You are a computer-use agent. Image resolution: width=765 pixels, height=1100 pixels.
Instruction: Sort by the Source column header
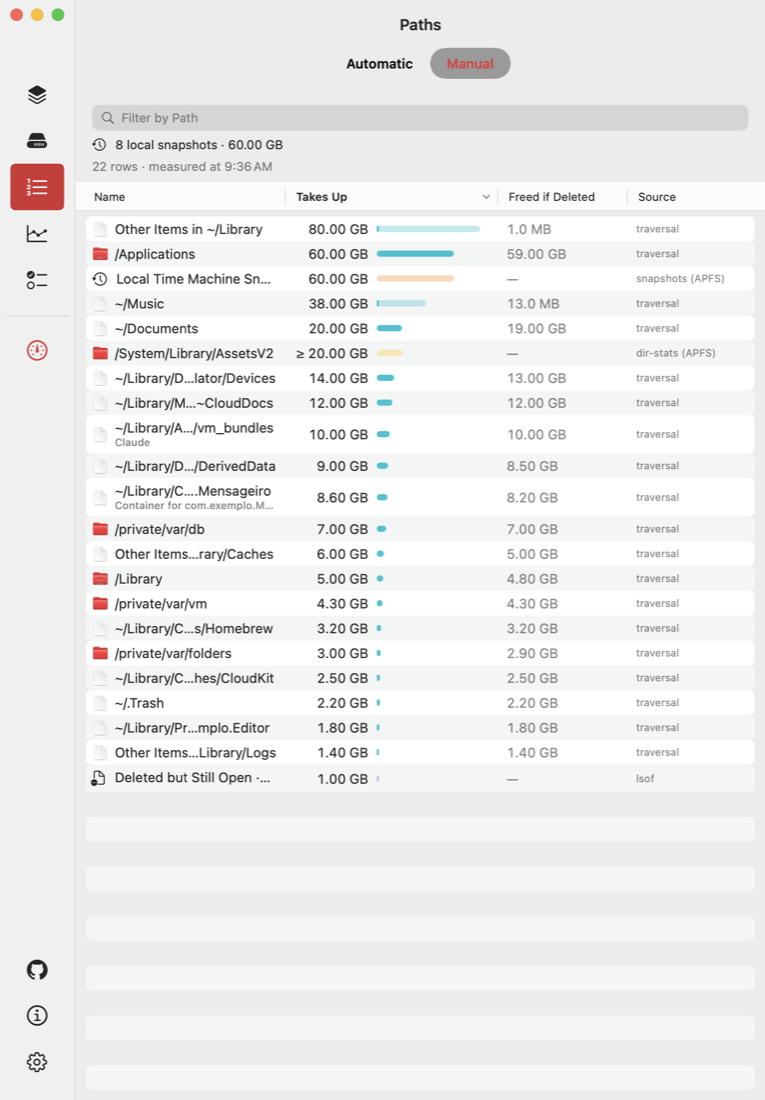(x=657, y=197)
